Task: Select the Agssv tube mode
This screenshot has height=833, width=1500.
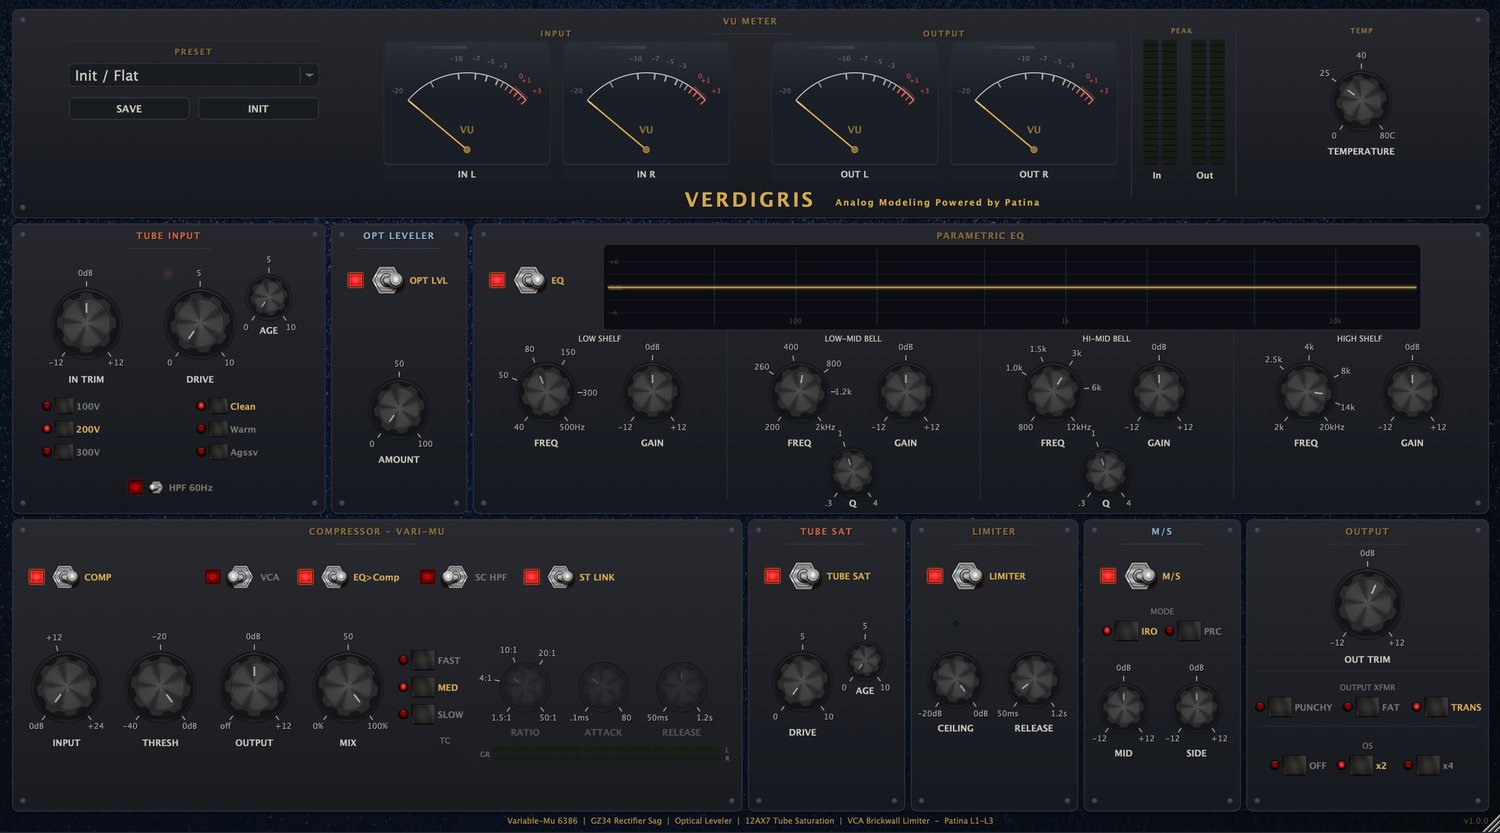Action: click(218, 452)
